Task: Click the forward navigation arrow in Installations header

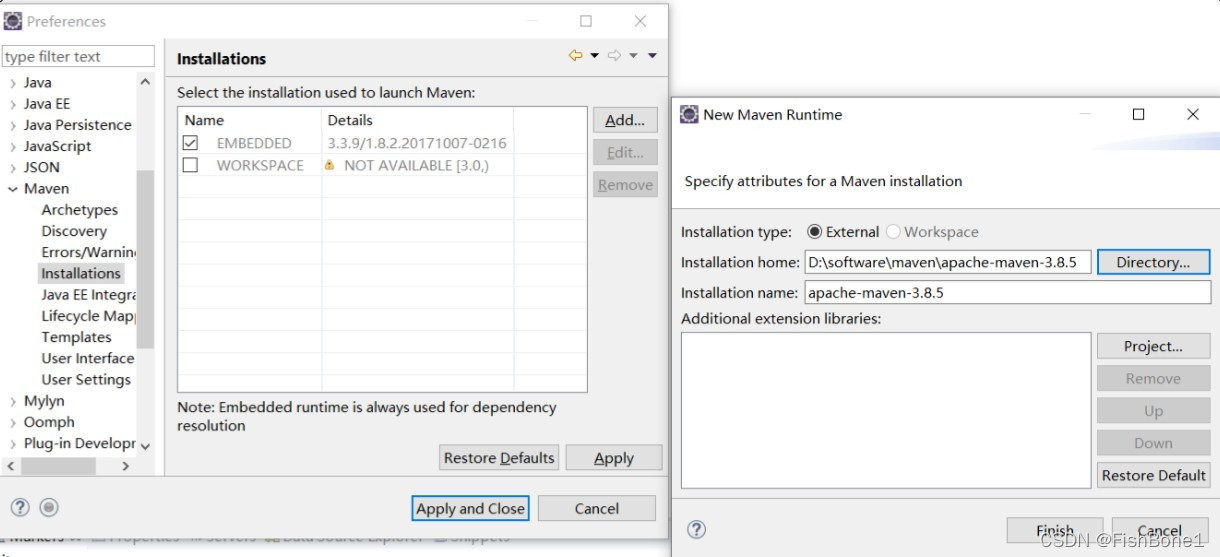Action: (x=614, y=56)
